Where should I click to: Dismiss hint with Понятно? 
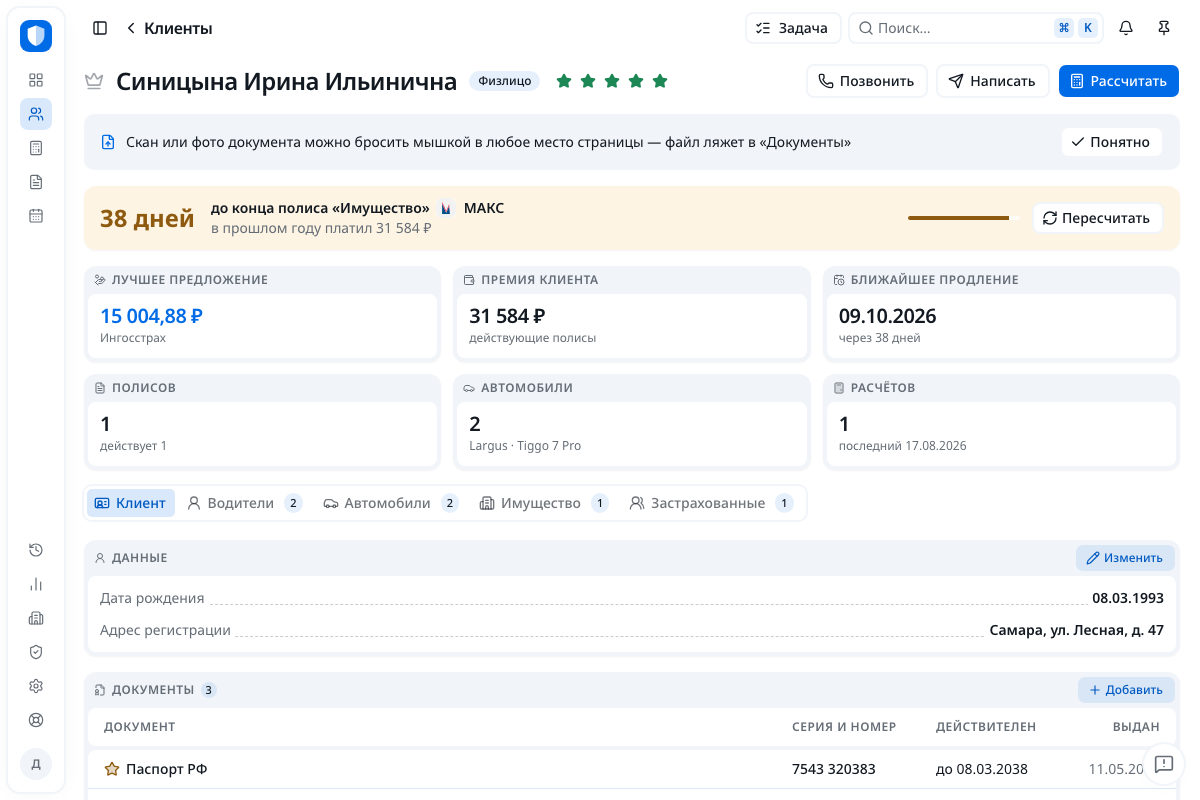pos(1112,142)
